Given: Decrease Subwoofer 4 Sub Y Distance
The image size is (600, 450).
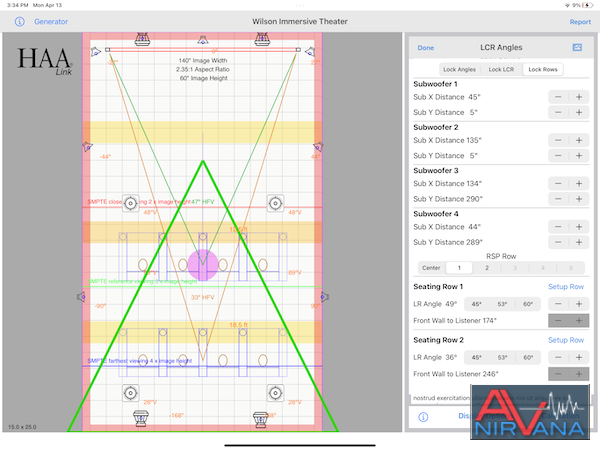Looking at the screenshot, I should click(x=558, y=242).
